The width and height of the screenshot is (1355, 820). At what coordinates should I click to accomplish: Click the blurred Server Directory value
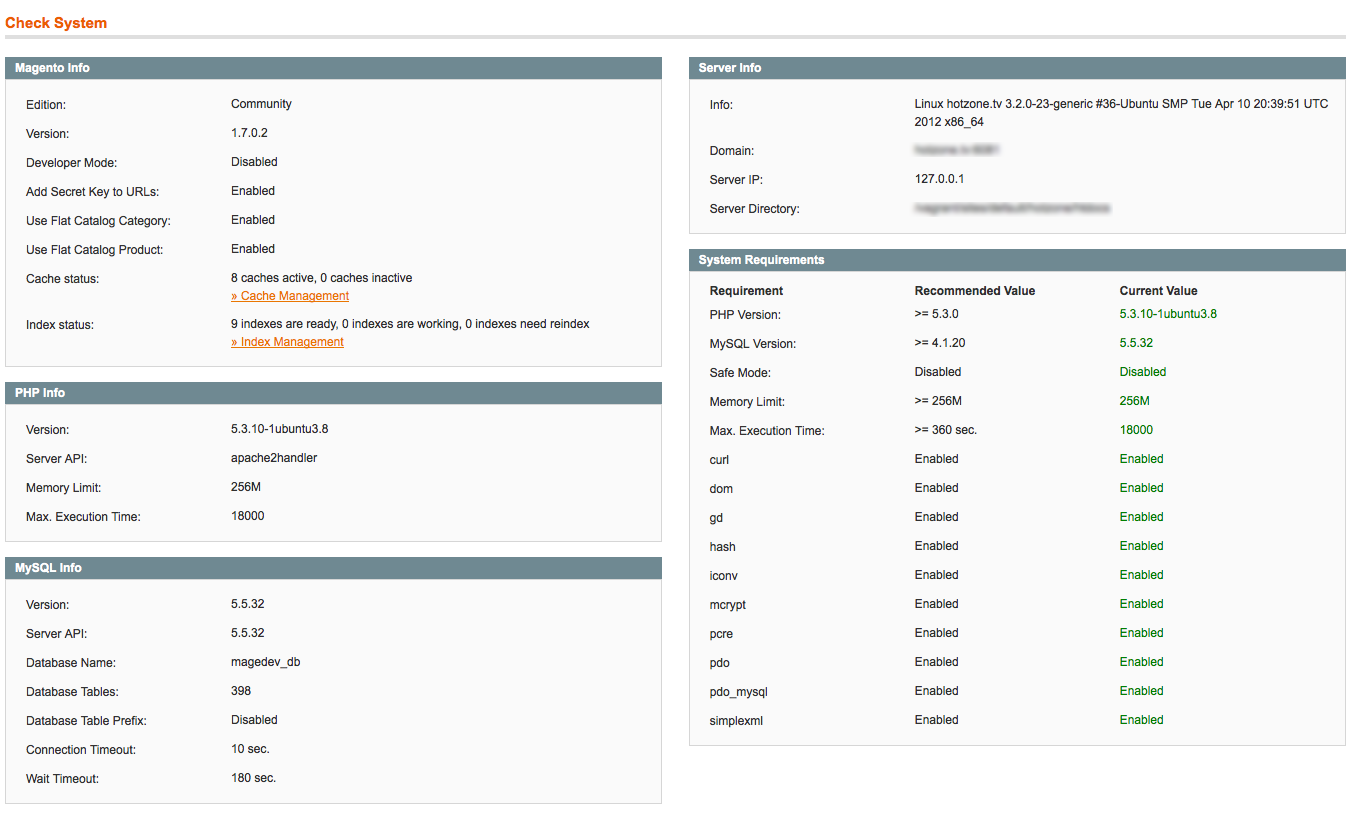coord(1013,208)
